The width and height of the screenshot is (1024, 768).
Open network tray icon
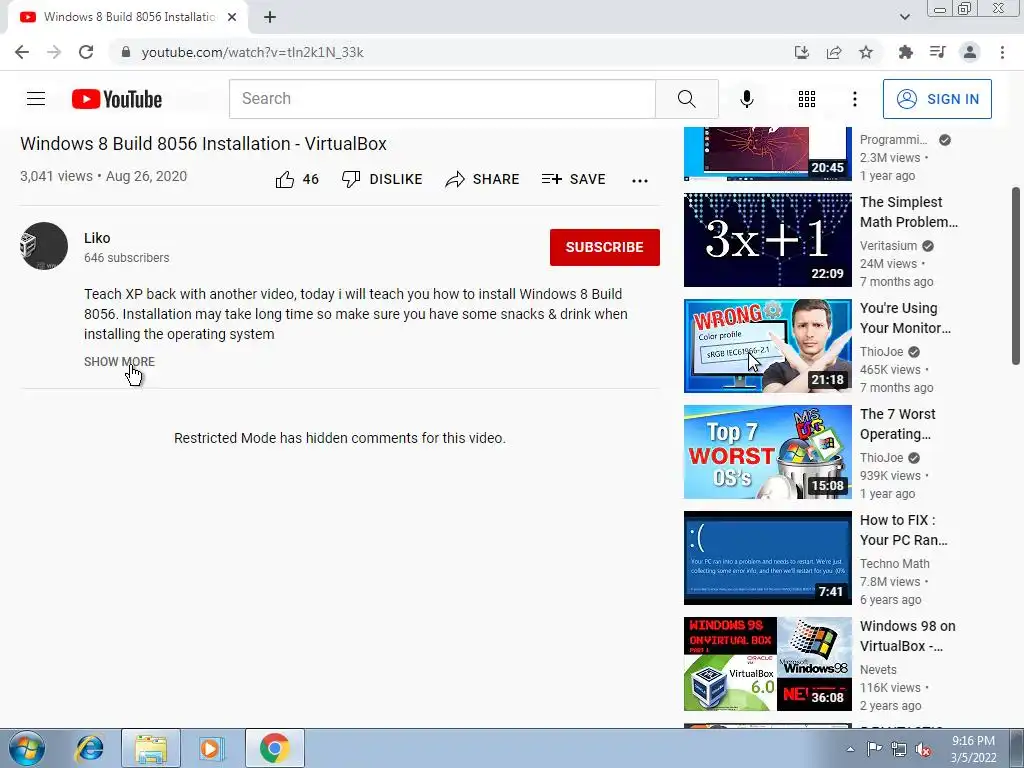coord(899,749)
